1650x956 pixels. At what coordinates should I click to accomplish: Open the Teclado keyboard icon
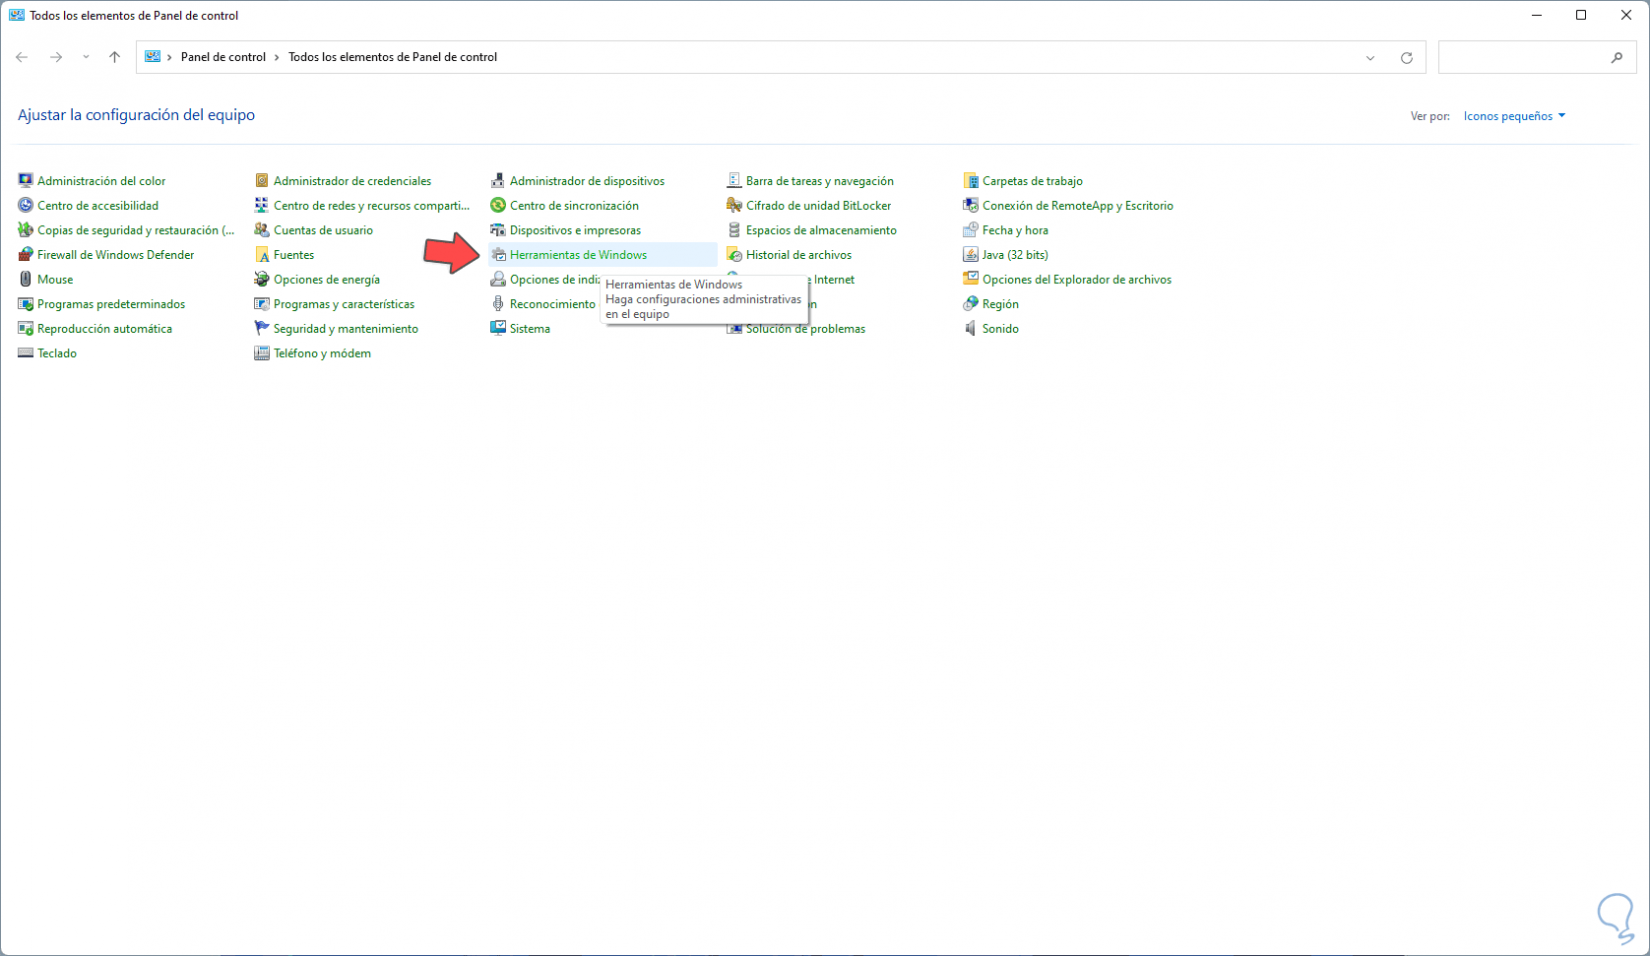[26, 353]
